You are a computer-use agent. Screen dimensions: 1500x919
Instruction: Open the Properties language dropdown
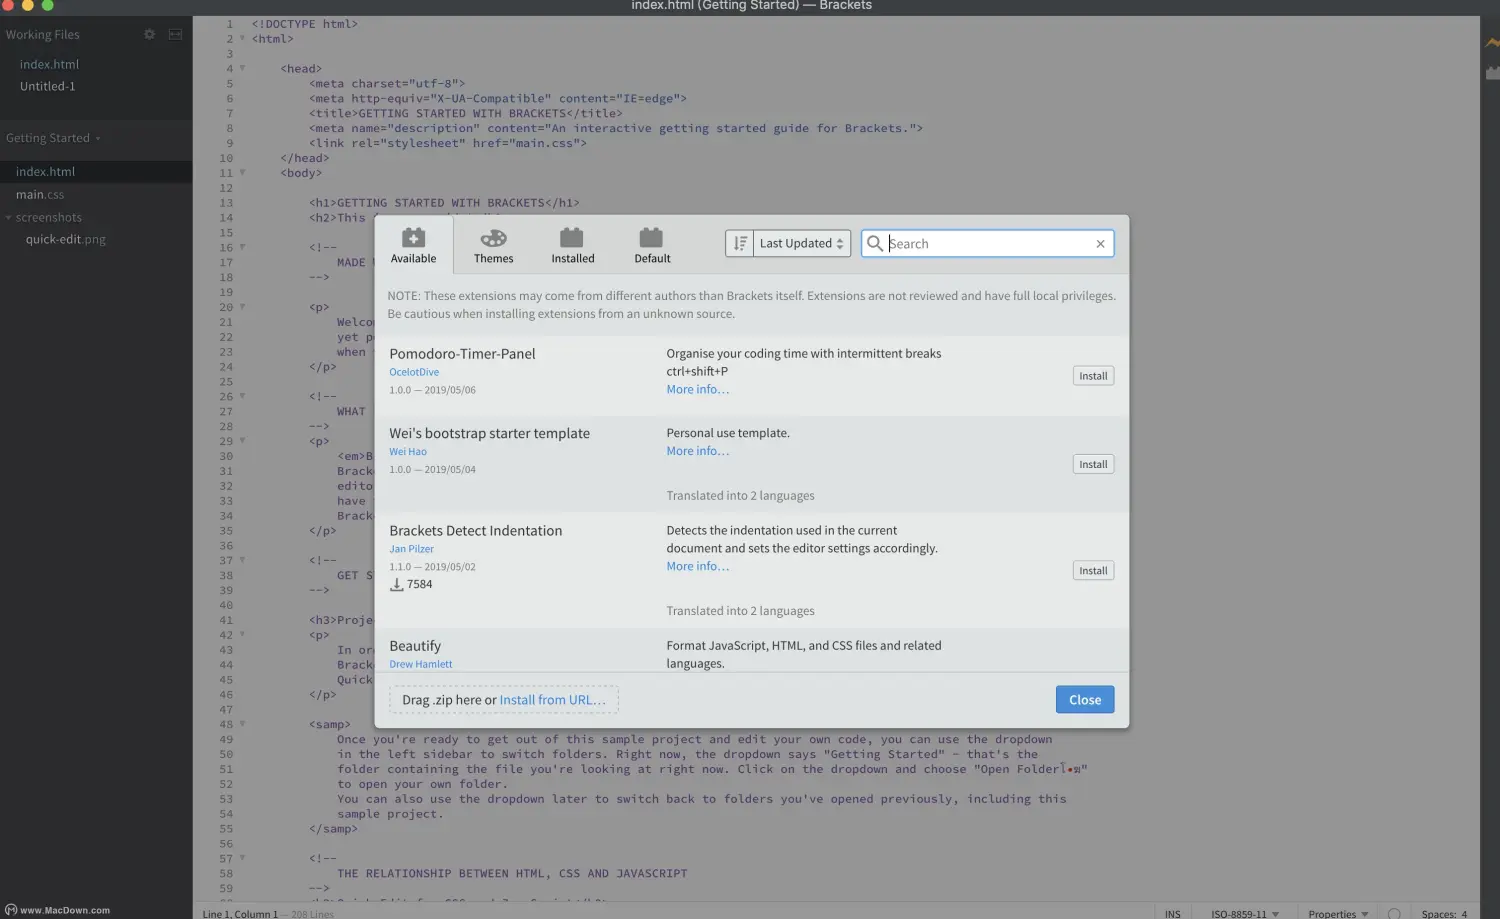point(1338,914)
